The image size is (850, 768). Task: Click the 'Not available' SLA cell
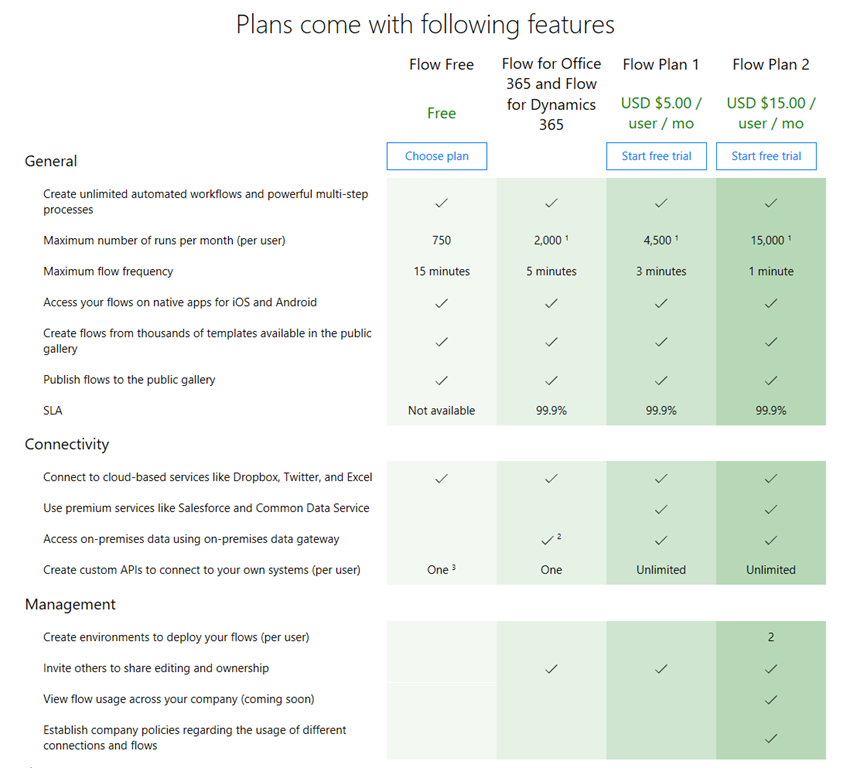coord(441,411)
